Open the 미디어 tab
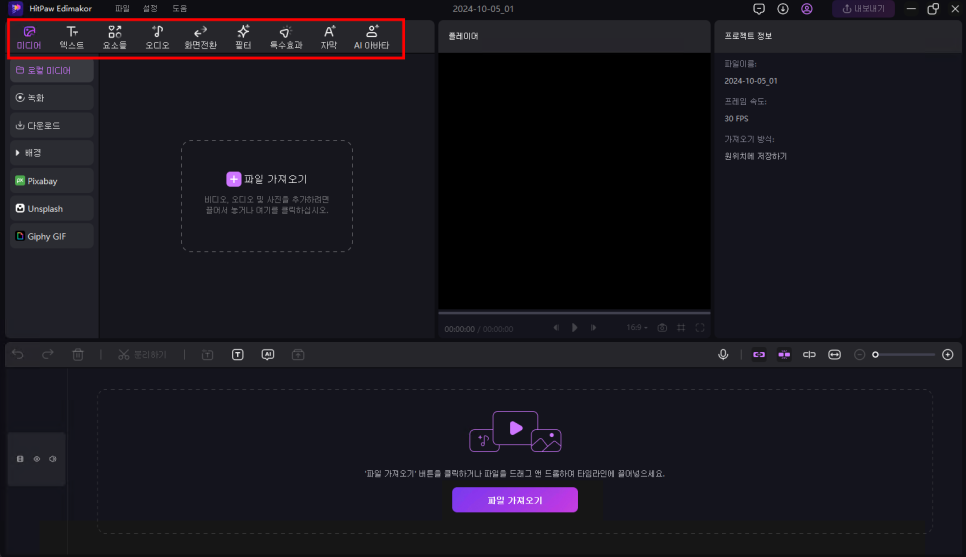The image size is (966, 557). click(29, 38)
